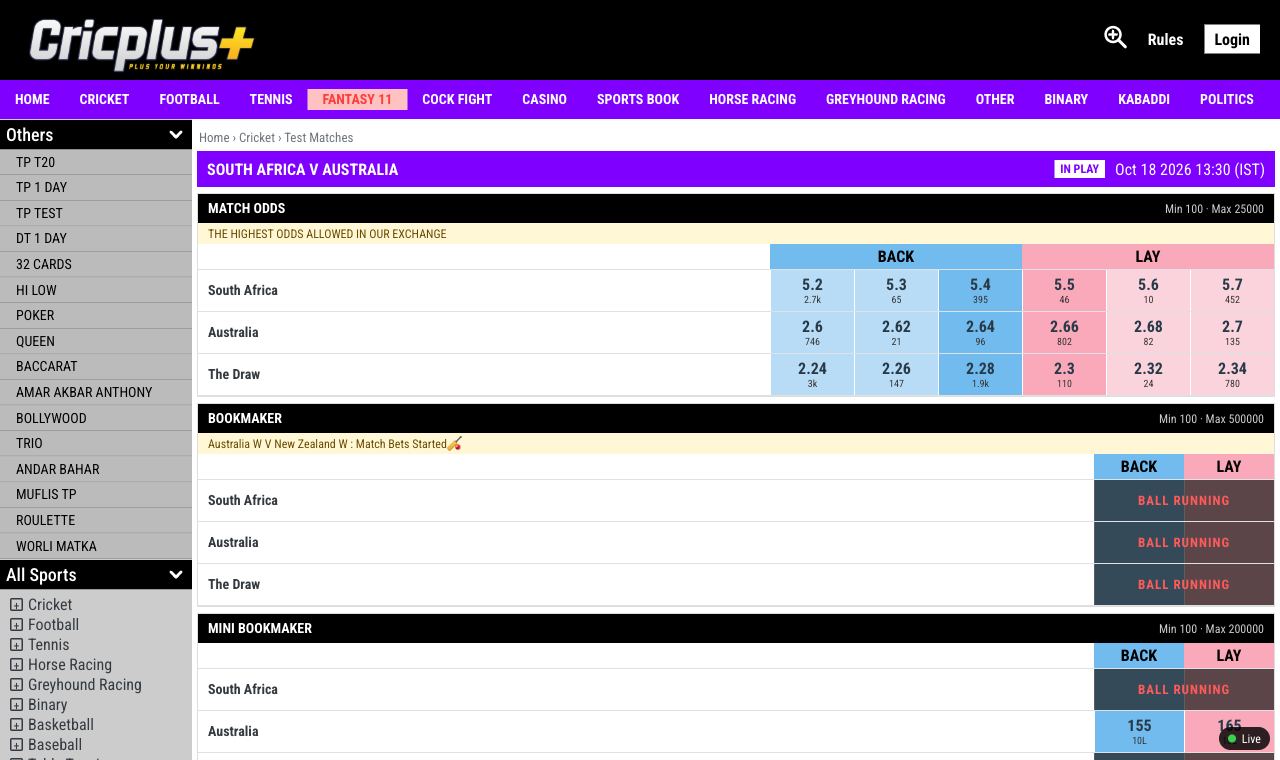The width and height of the screenshot is (1280, 760).
Task: Open the Cricplus+ logo home link
Action: 142,44
